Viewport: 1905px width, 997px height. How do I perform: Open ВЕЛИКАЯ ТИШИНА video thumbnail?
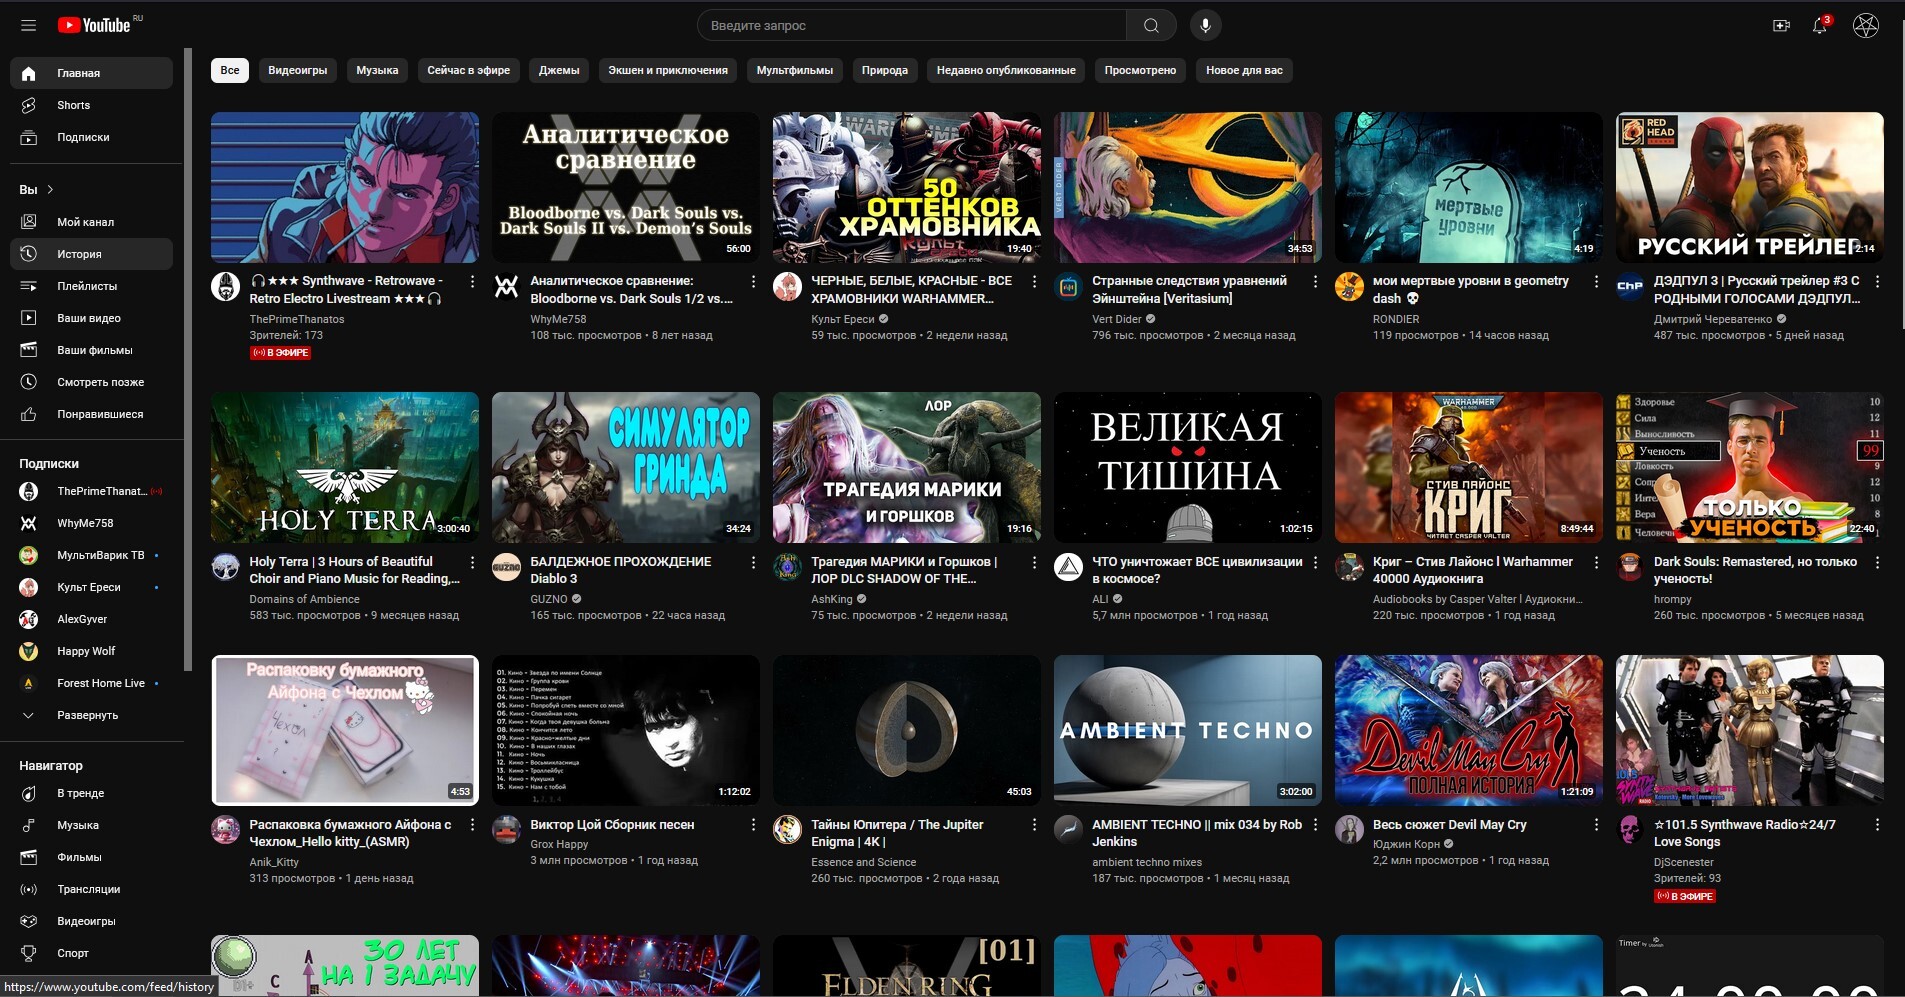pos(1188,467)
